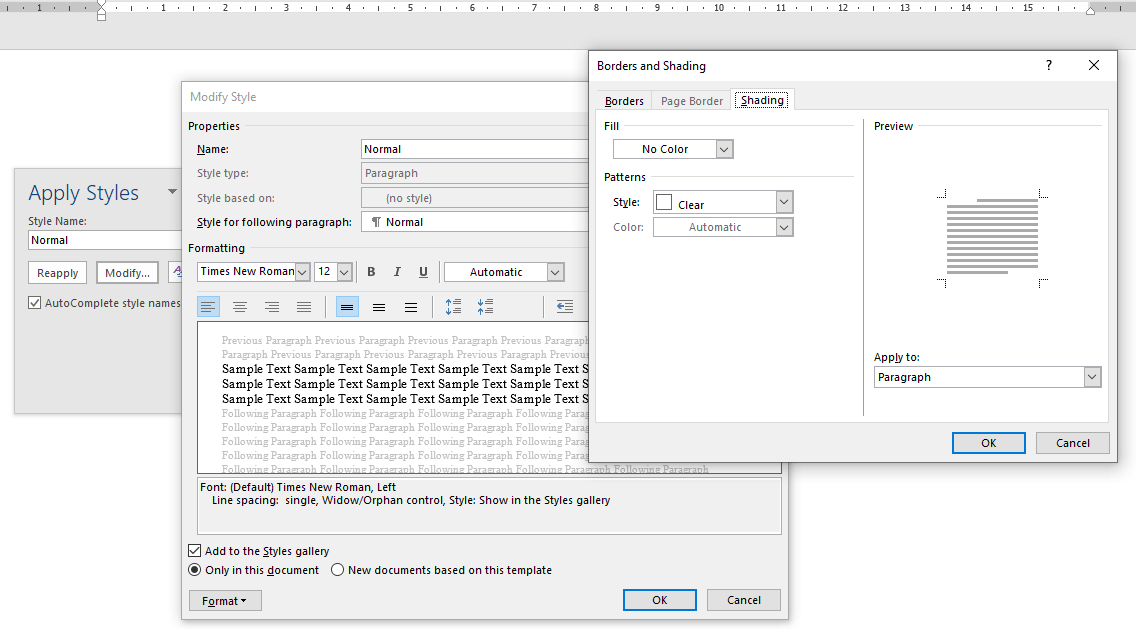Toggle AutoComplete style names checkbox

[35, 303]
